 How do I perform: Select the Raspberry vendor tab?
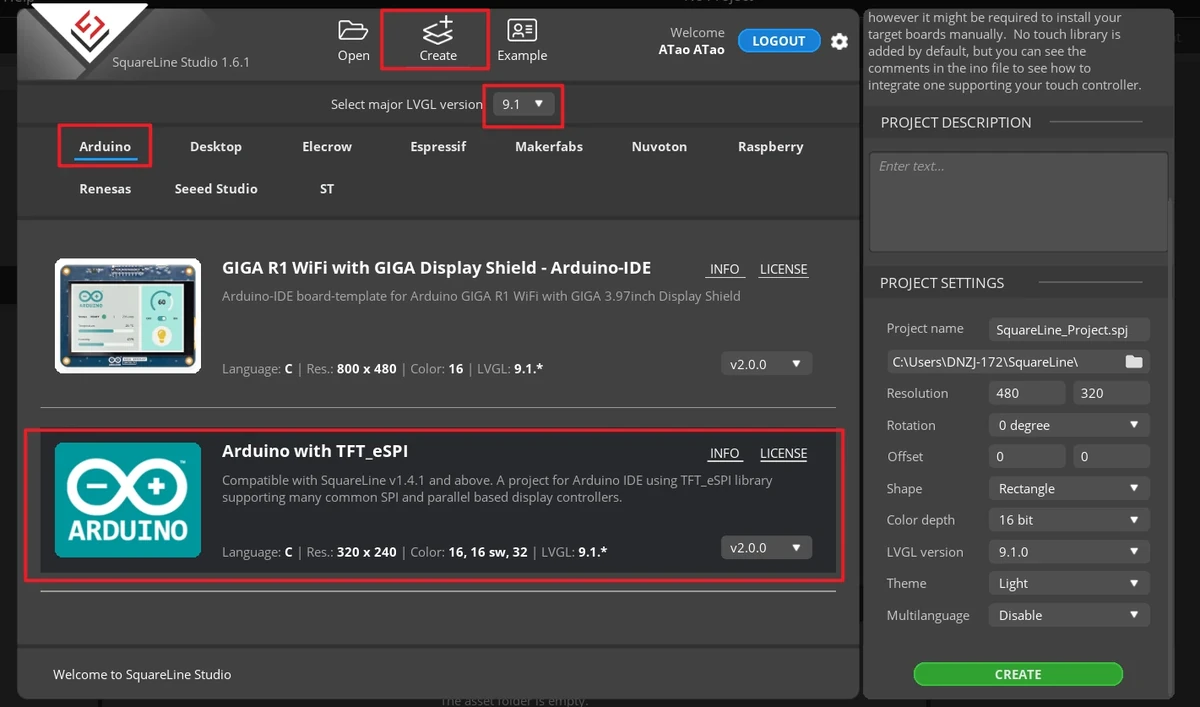[770, 146]
